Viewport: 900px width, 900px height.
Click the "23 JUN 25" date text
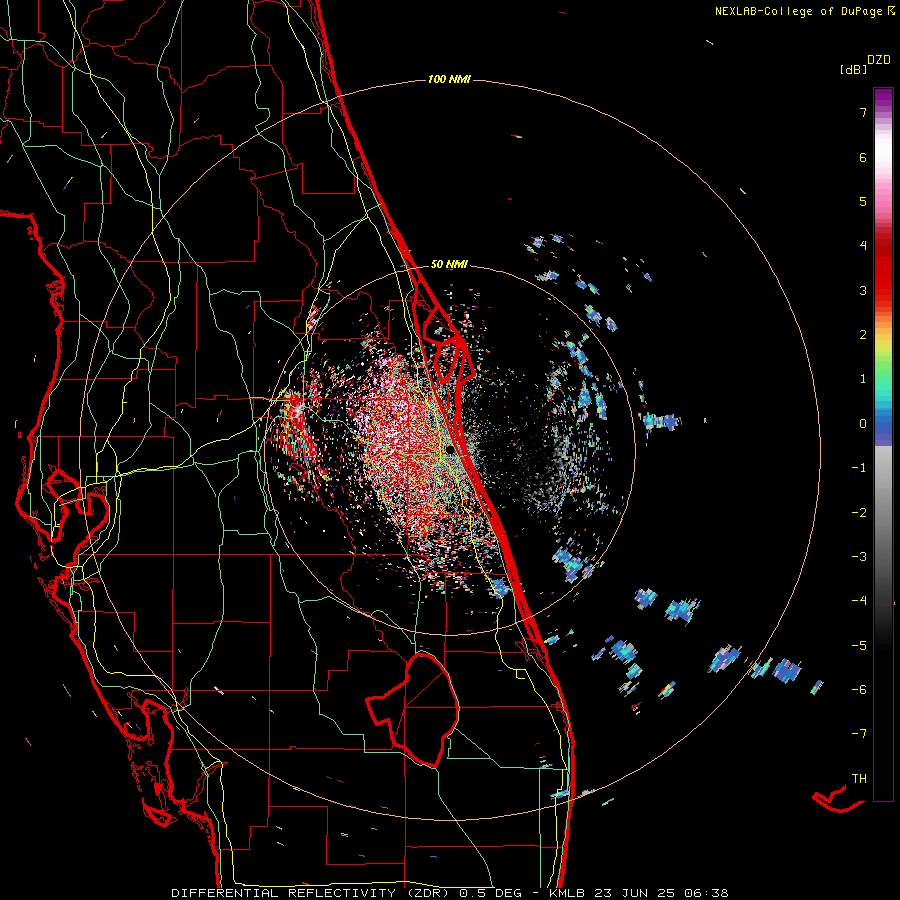pyautogui.click(x=635, y=893)
